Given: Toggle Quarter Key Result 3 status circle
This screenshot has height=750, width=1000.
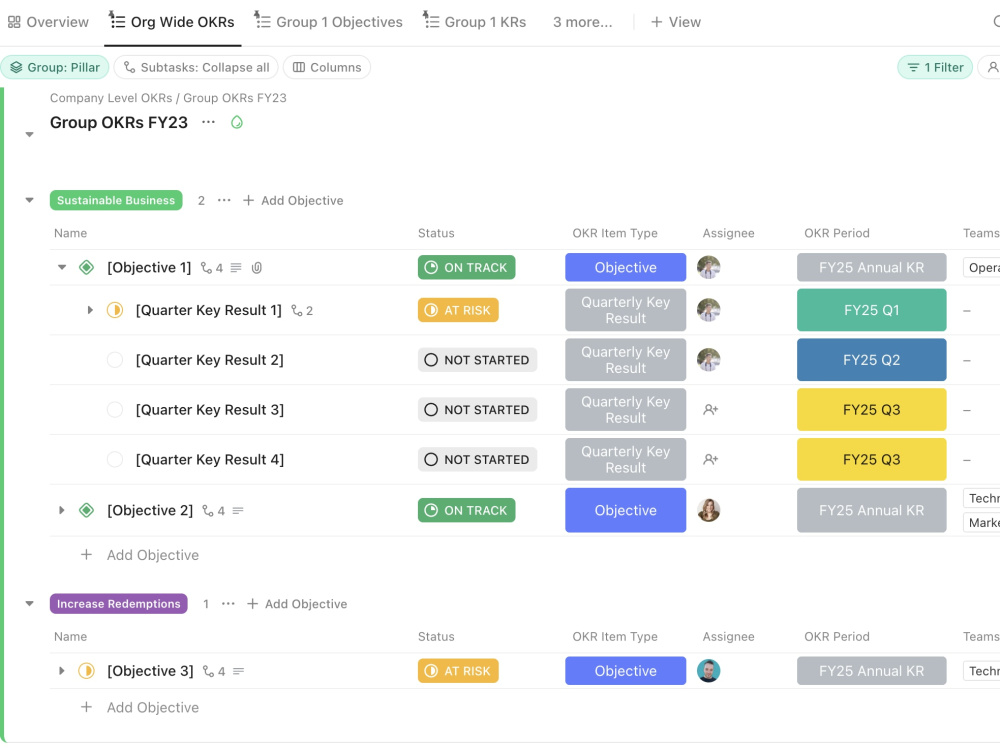Looking at the screenshot, I should pos(115,409).
